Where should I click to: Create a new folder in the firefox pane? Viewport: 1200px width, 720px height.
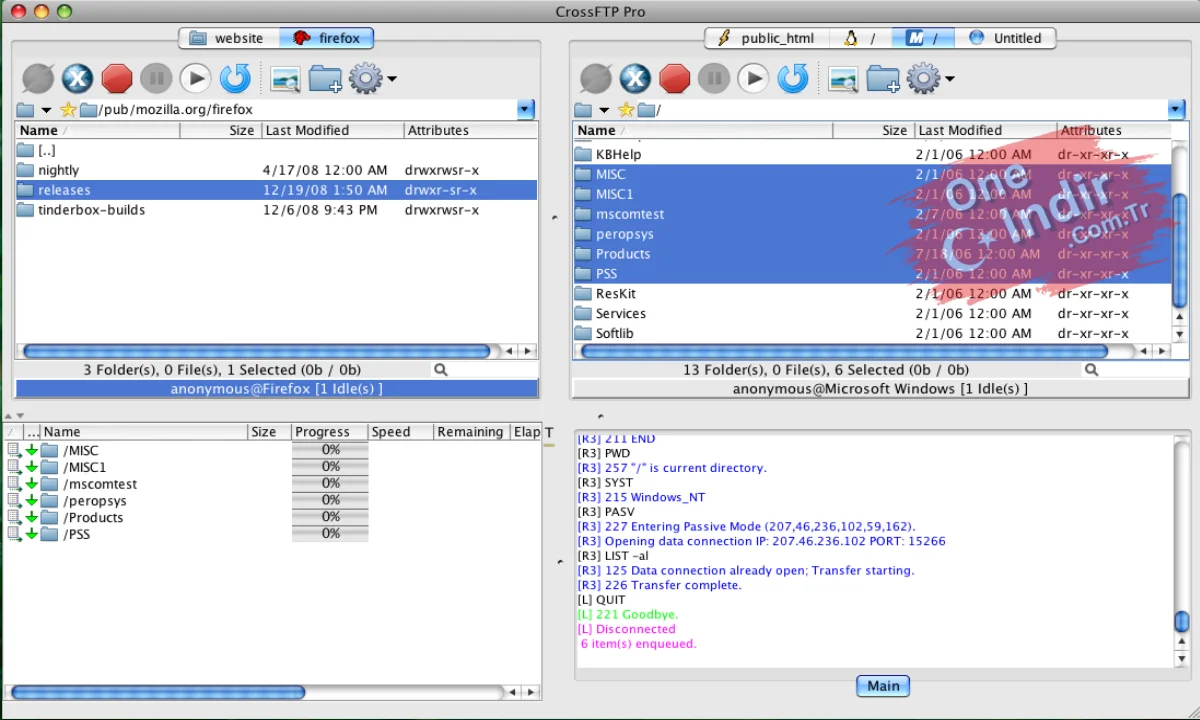coord(325,79)
